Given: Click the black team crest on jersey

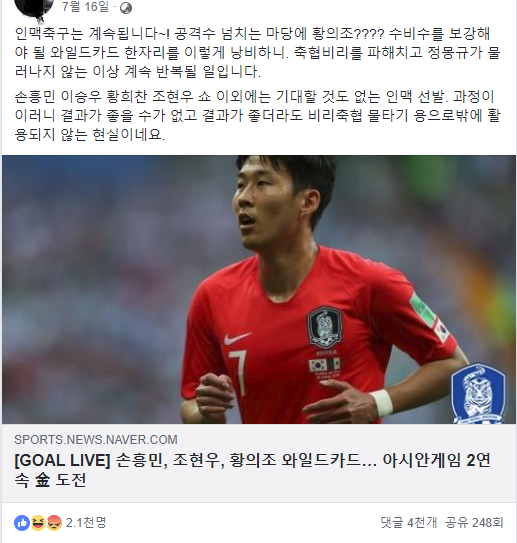Looking at the screenshot, I should click(325, 328).
